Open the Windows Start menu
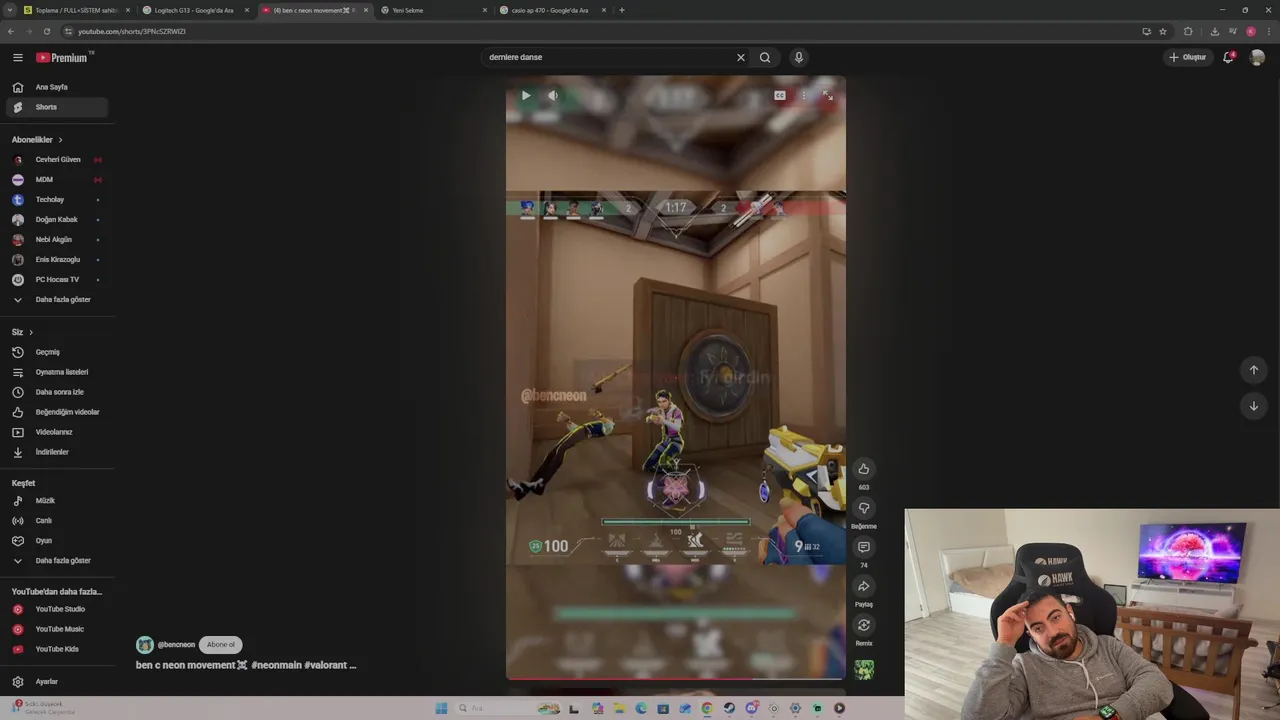1280x720 pixels. pos(441,708)
